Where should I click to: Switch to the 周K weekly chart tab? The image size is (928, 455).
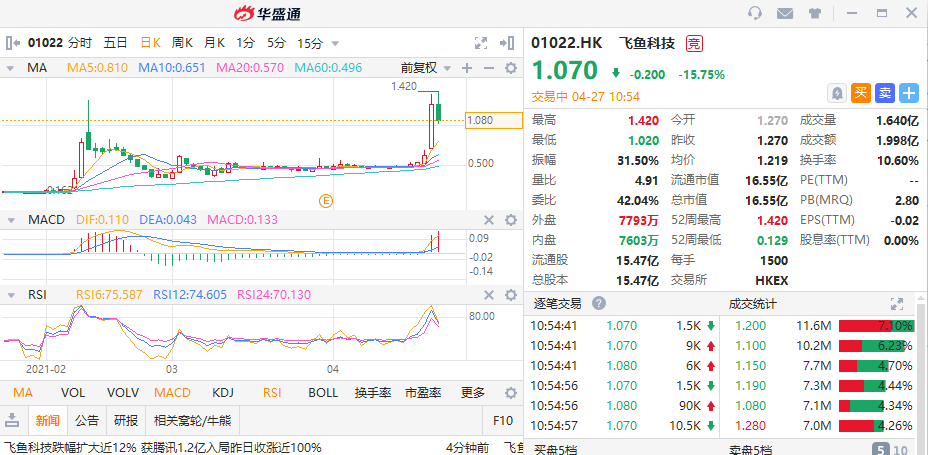[x=182, y=43]
